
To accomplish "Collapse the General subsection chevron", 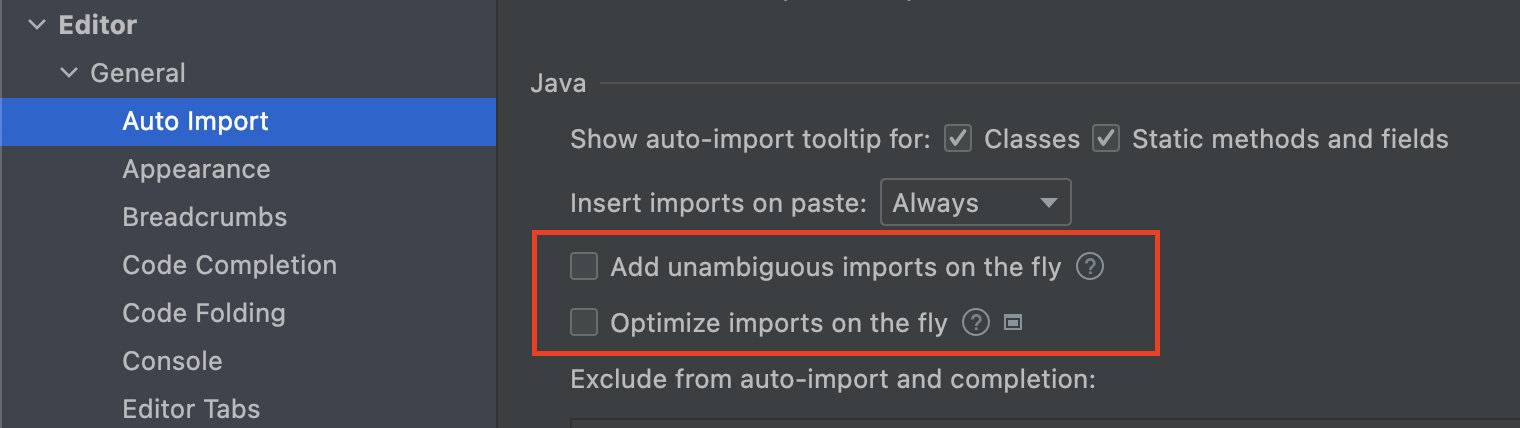I will (x=68, y=73).
